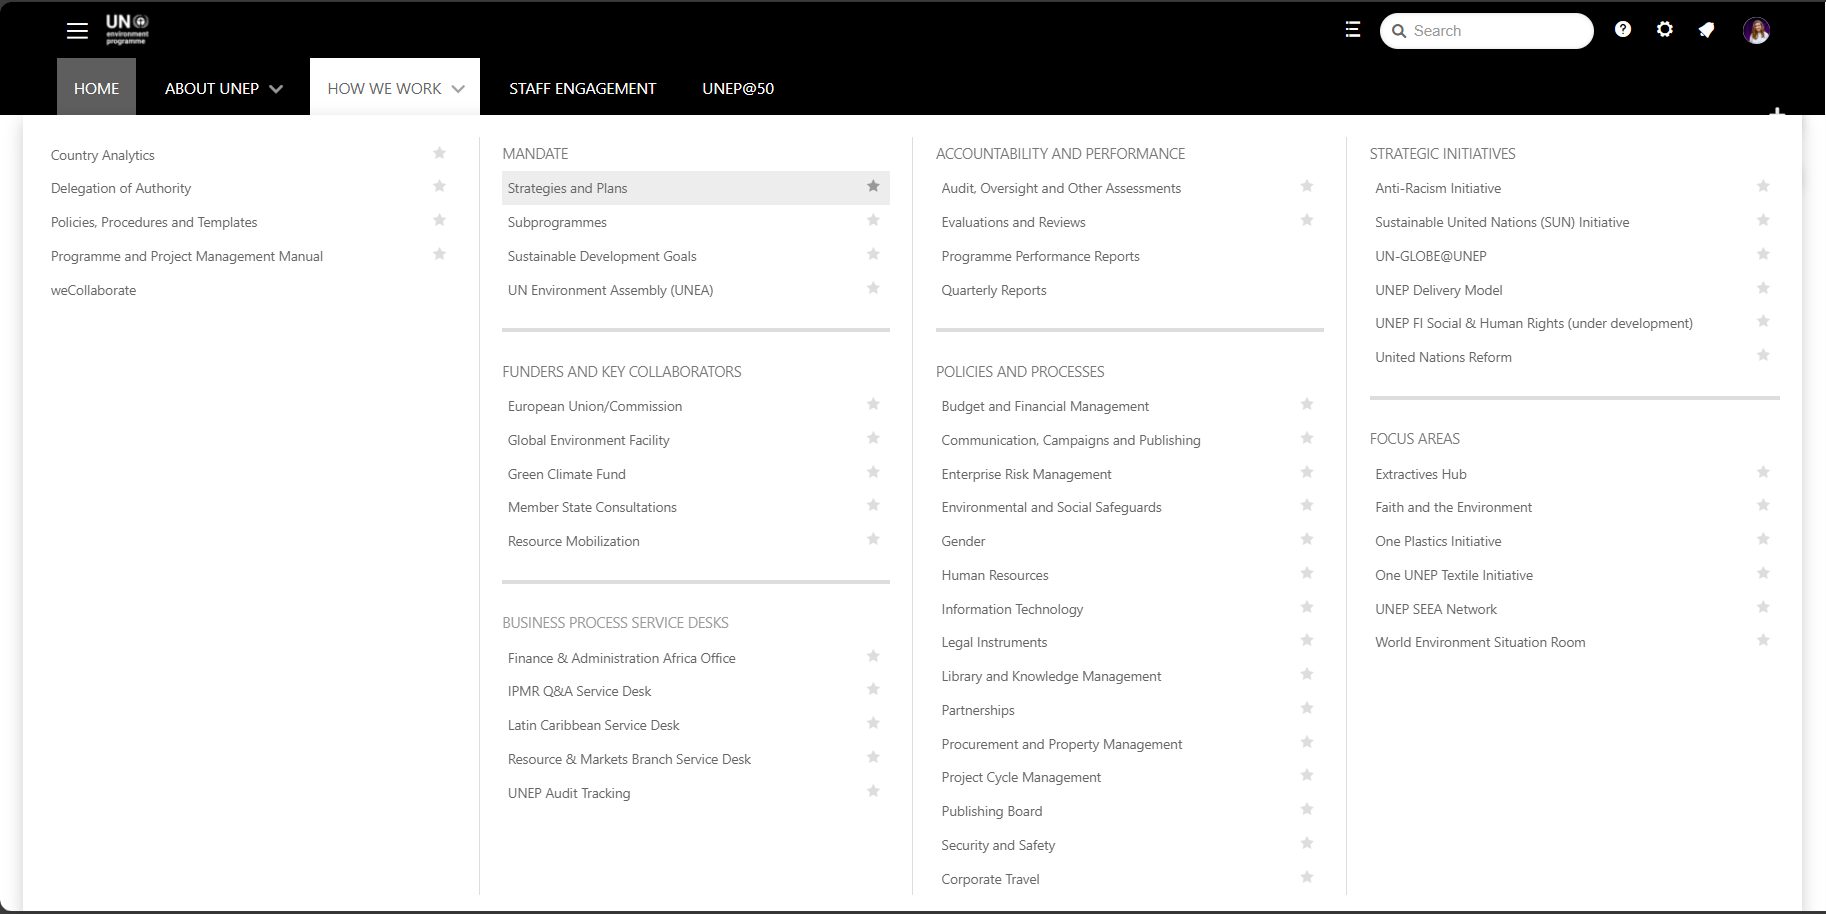Viewport: 1826px width, 914px height.
Task: Toggle favorite star for Green Climate Fund
Action: (x=873, y=473)
